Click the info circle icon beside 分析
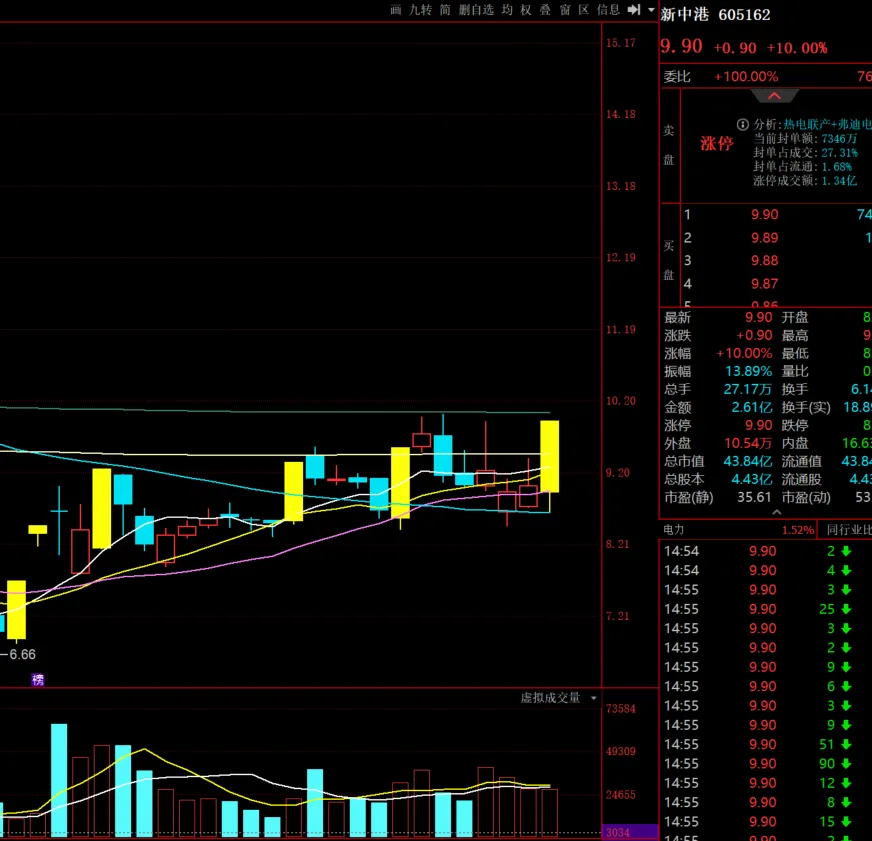 [x=742, y=124]
